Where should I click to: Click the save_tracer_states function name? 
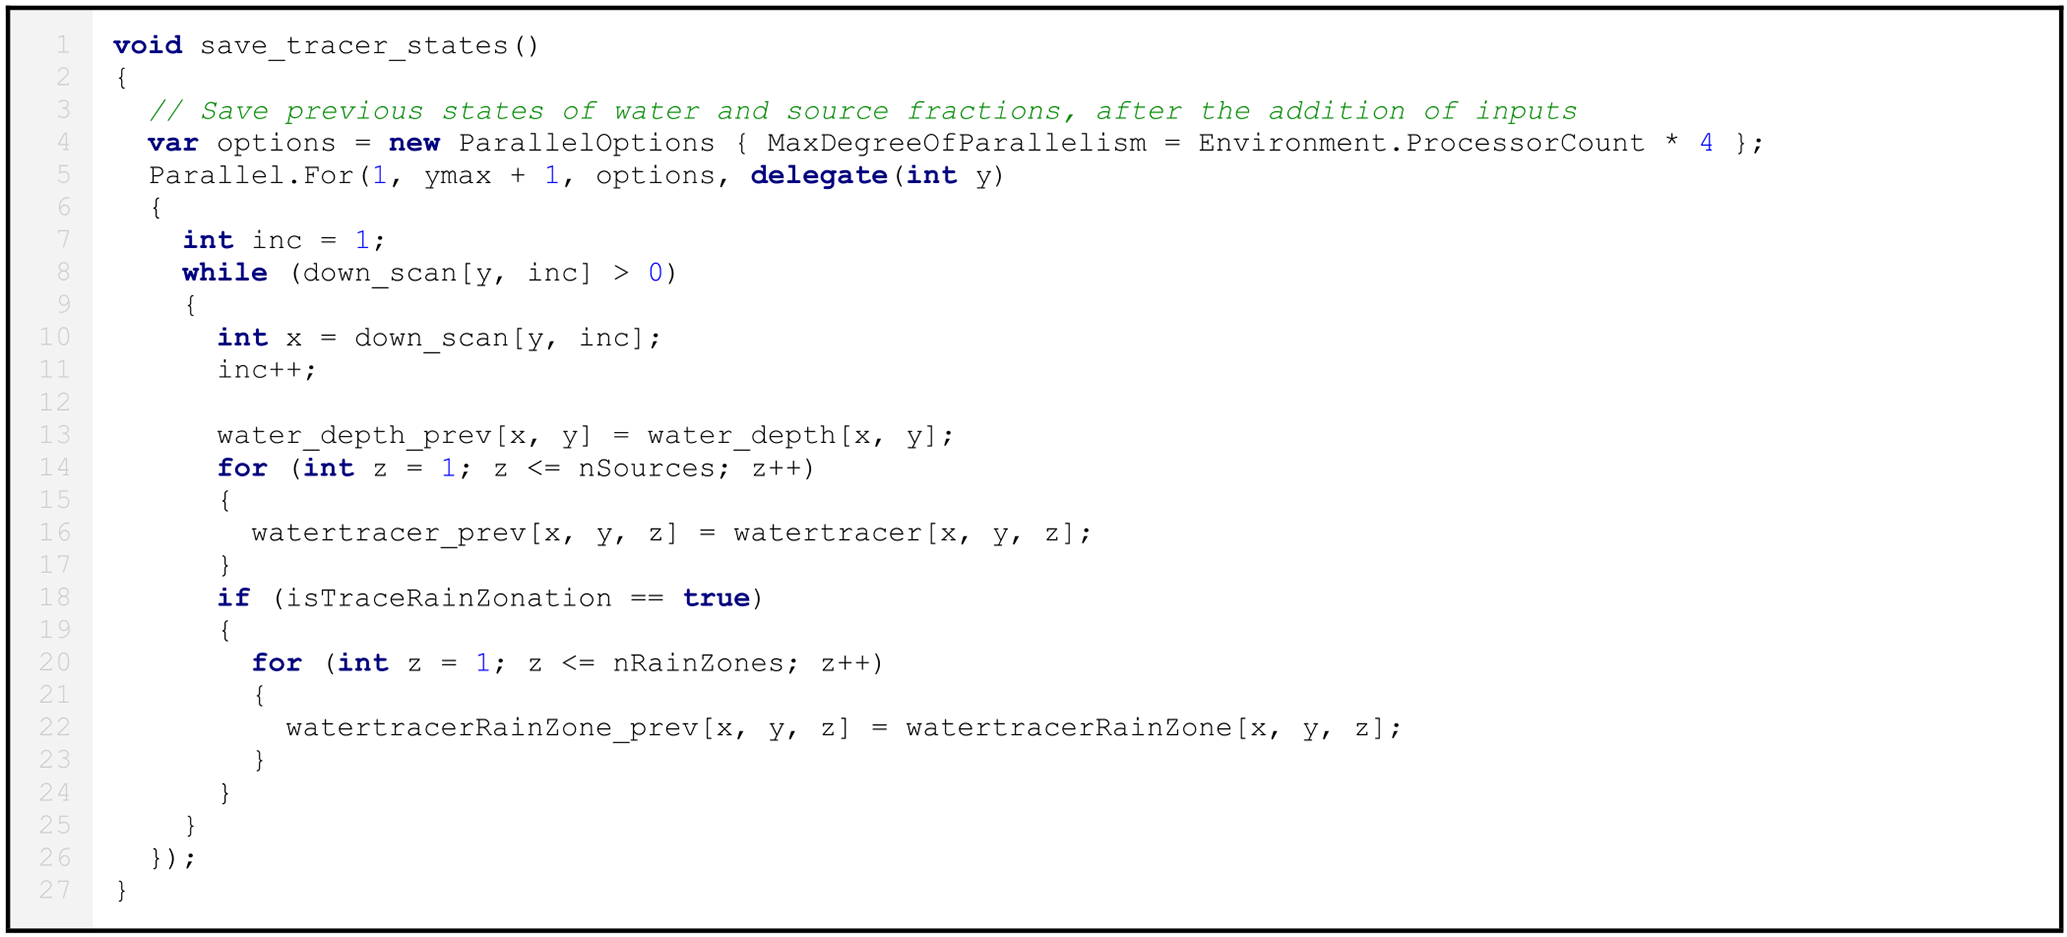(x=353, y=46)
